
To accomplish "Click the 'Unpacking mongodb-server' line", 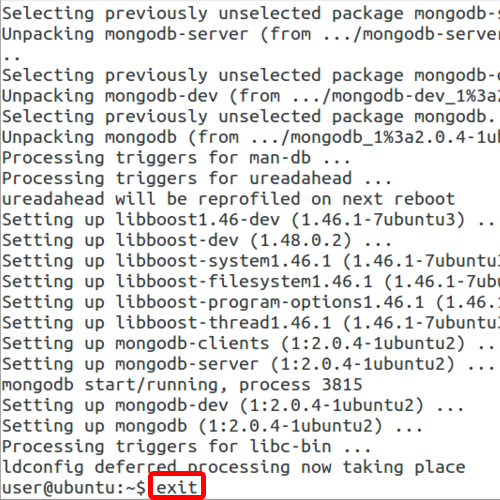I will pos(251,34).
